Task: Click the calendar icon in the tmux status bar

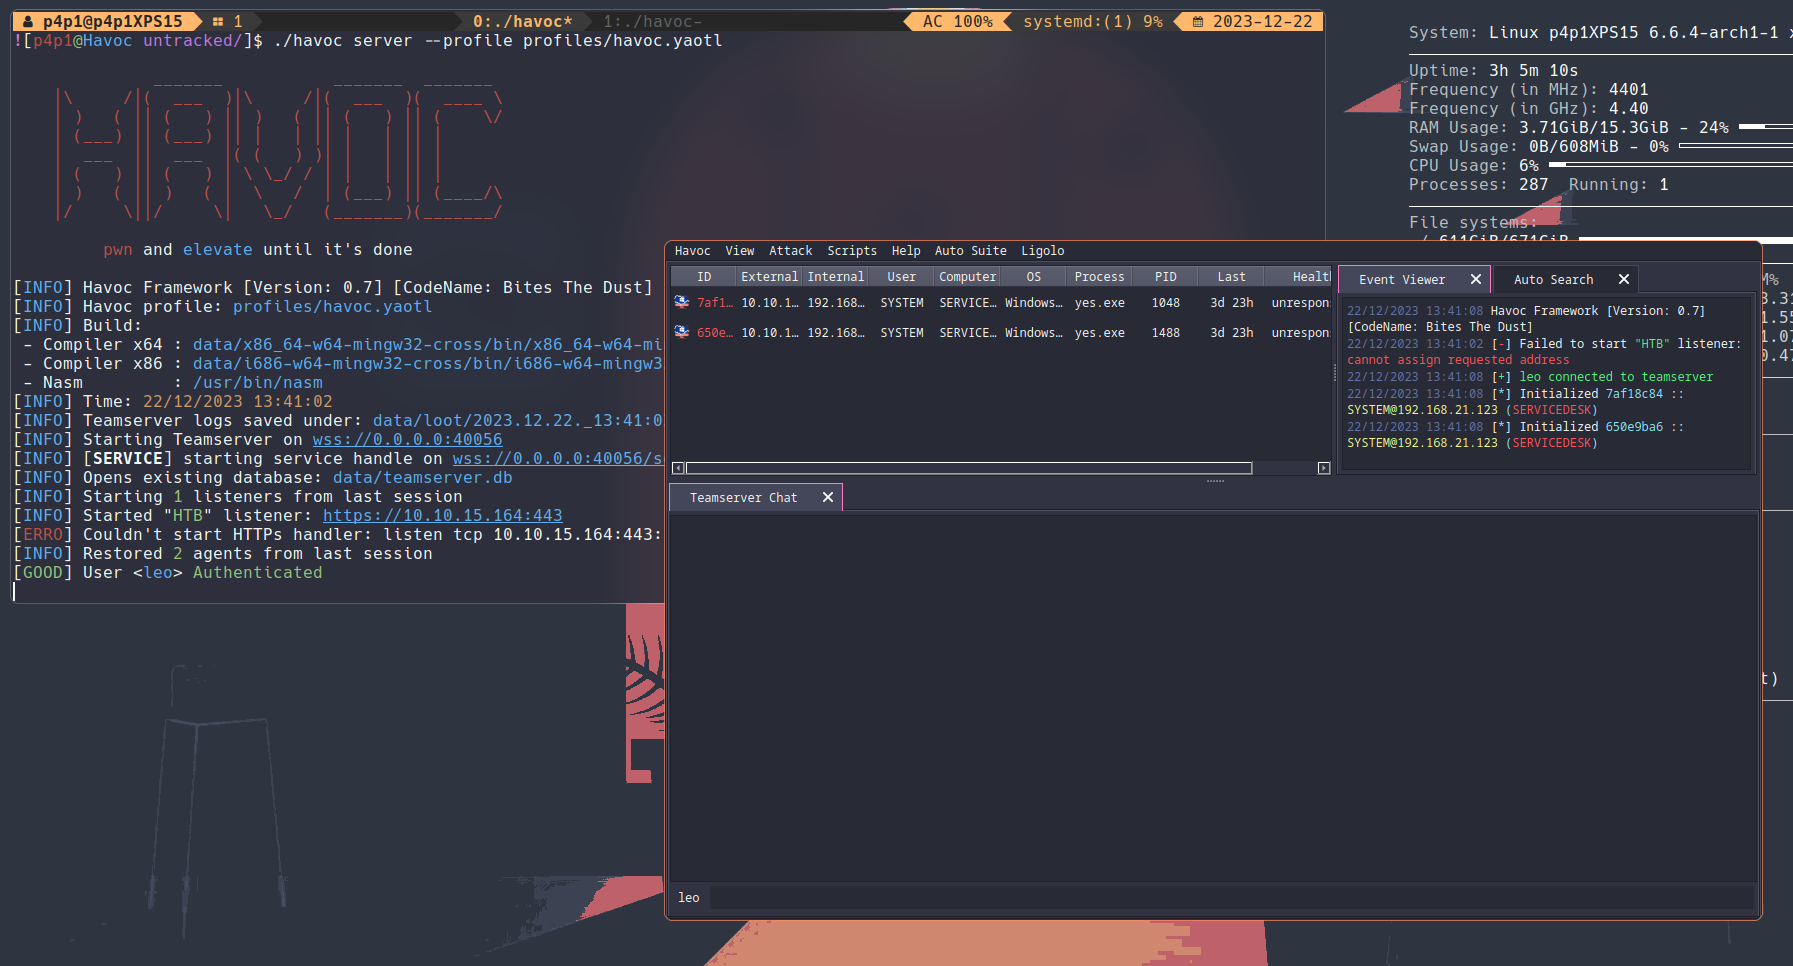Action: point(1198,22)
